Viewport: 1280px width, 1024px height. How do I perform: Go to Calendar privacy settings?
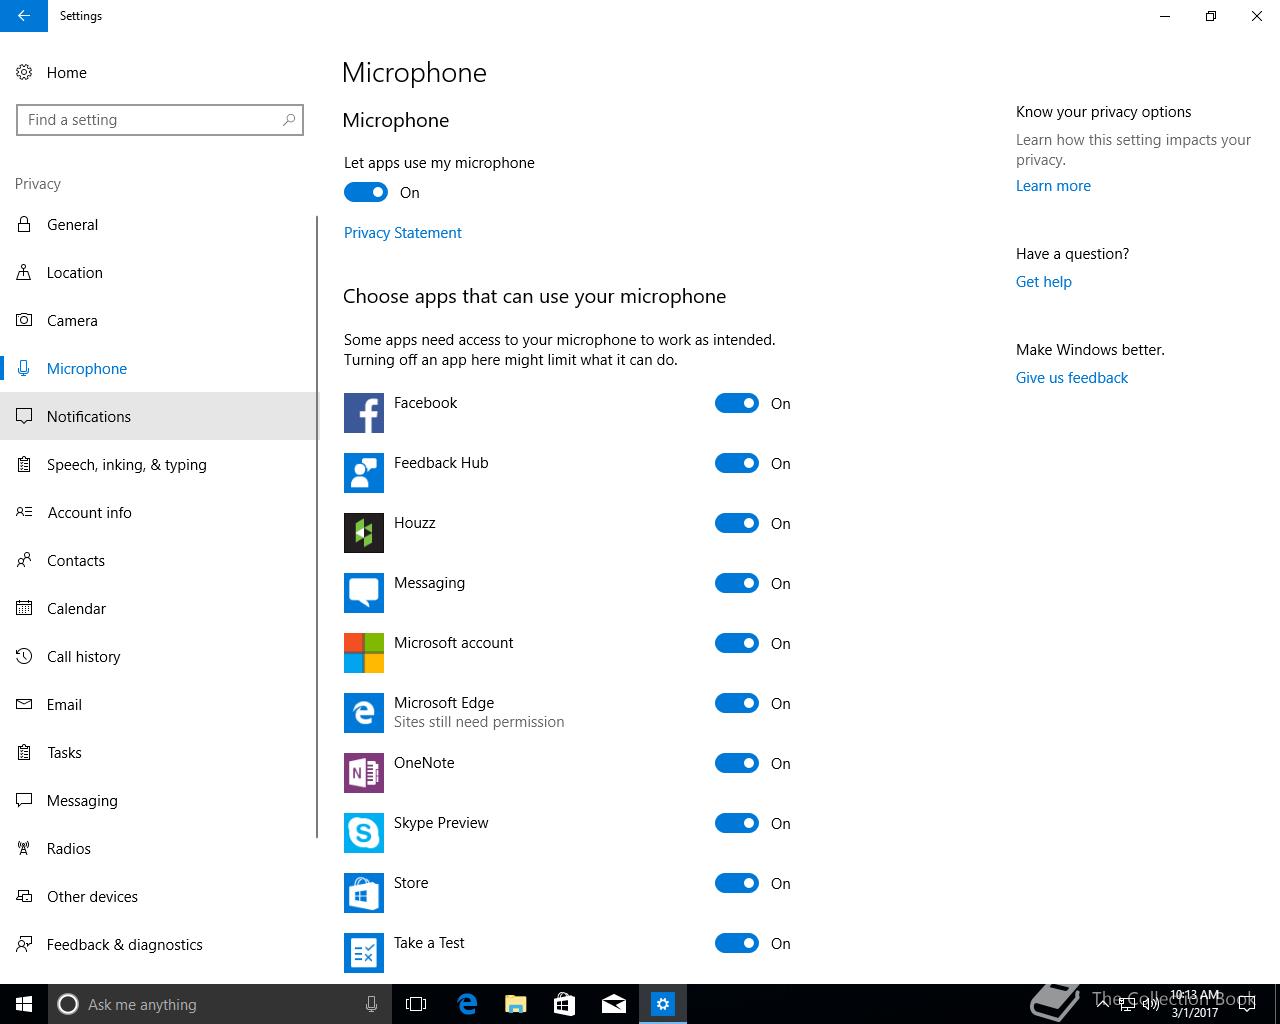(158, 608)
